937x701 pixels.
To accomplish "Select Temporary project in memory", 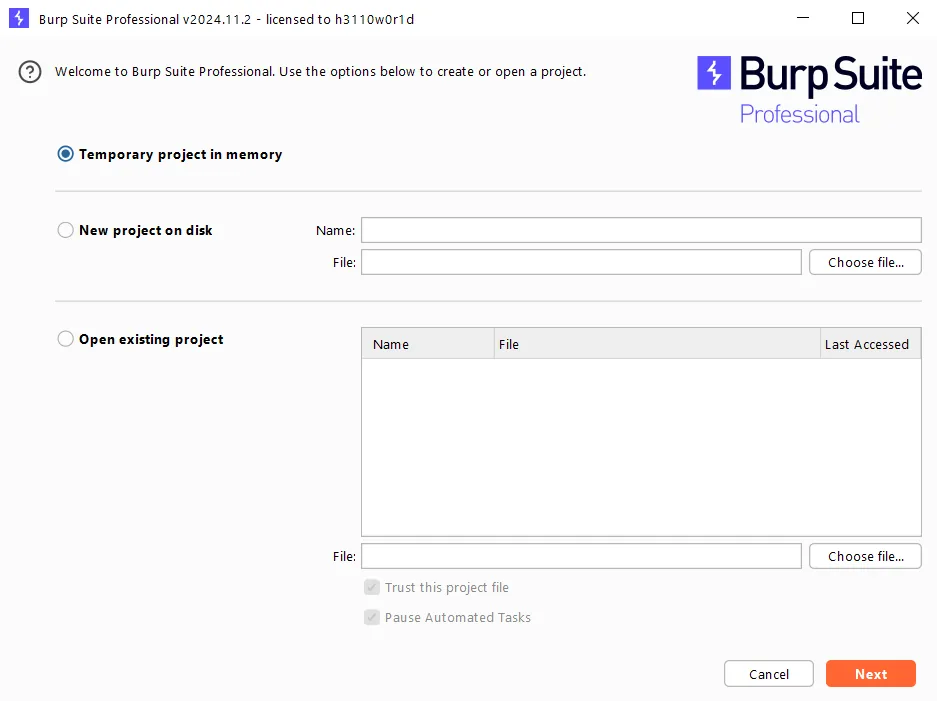I will pyautogui.click(x=65, y=154).
